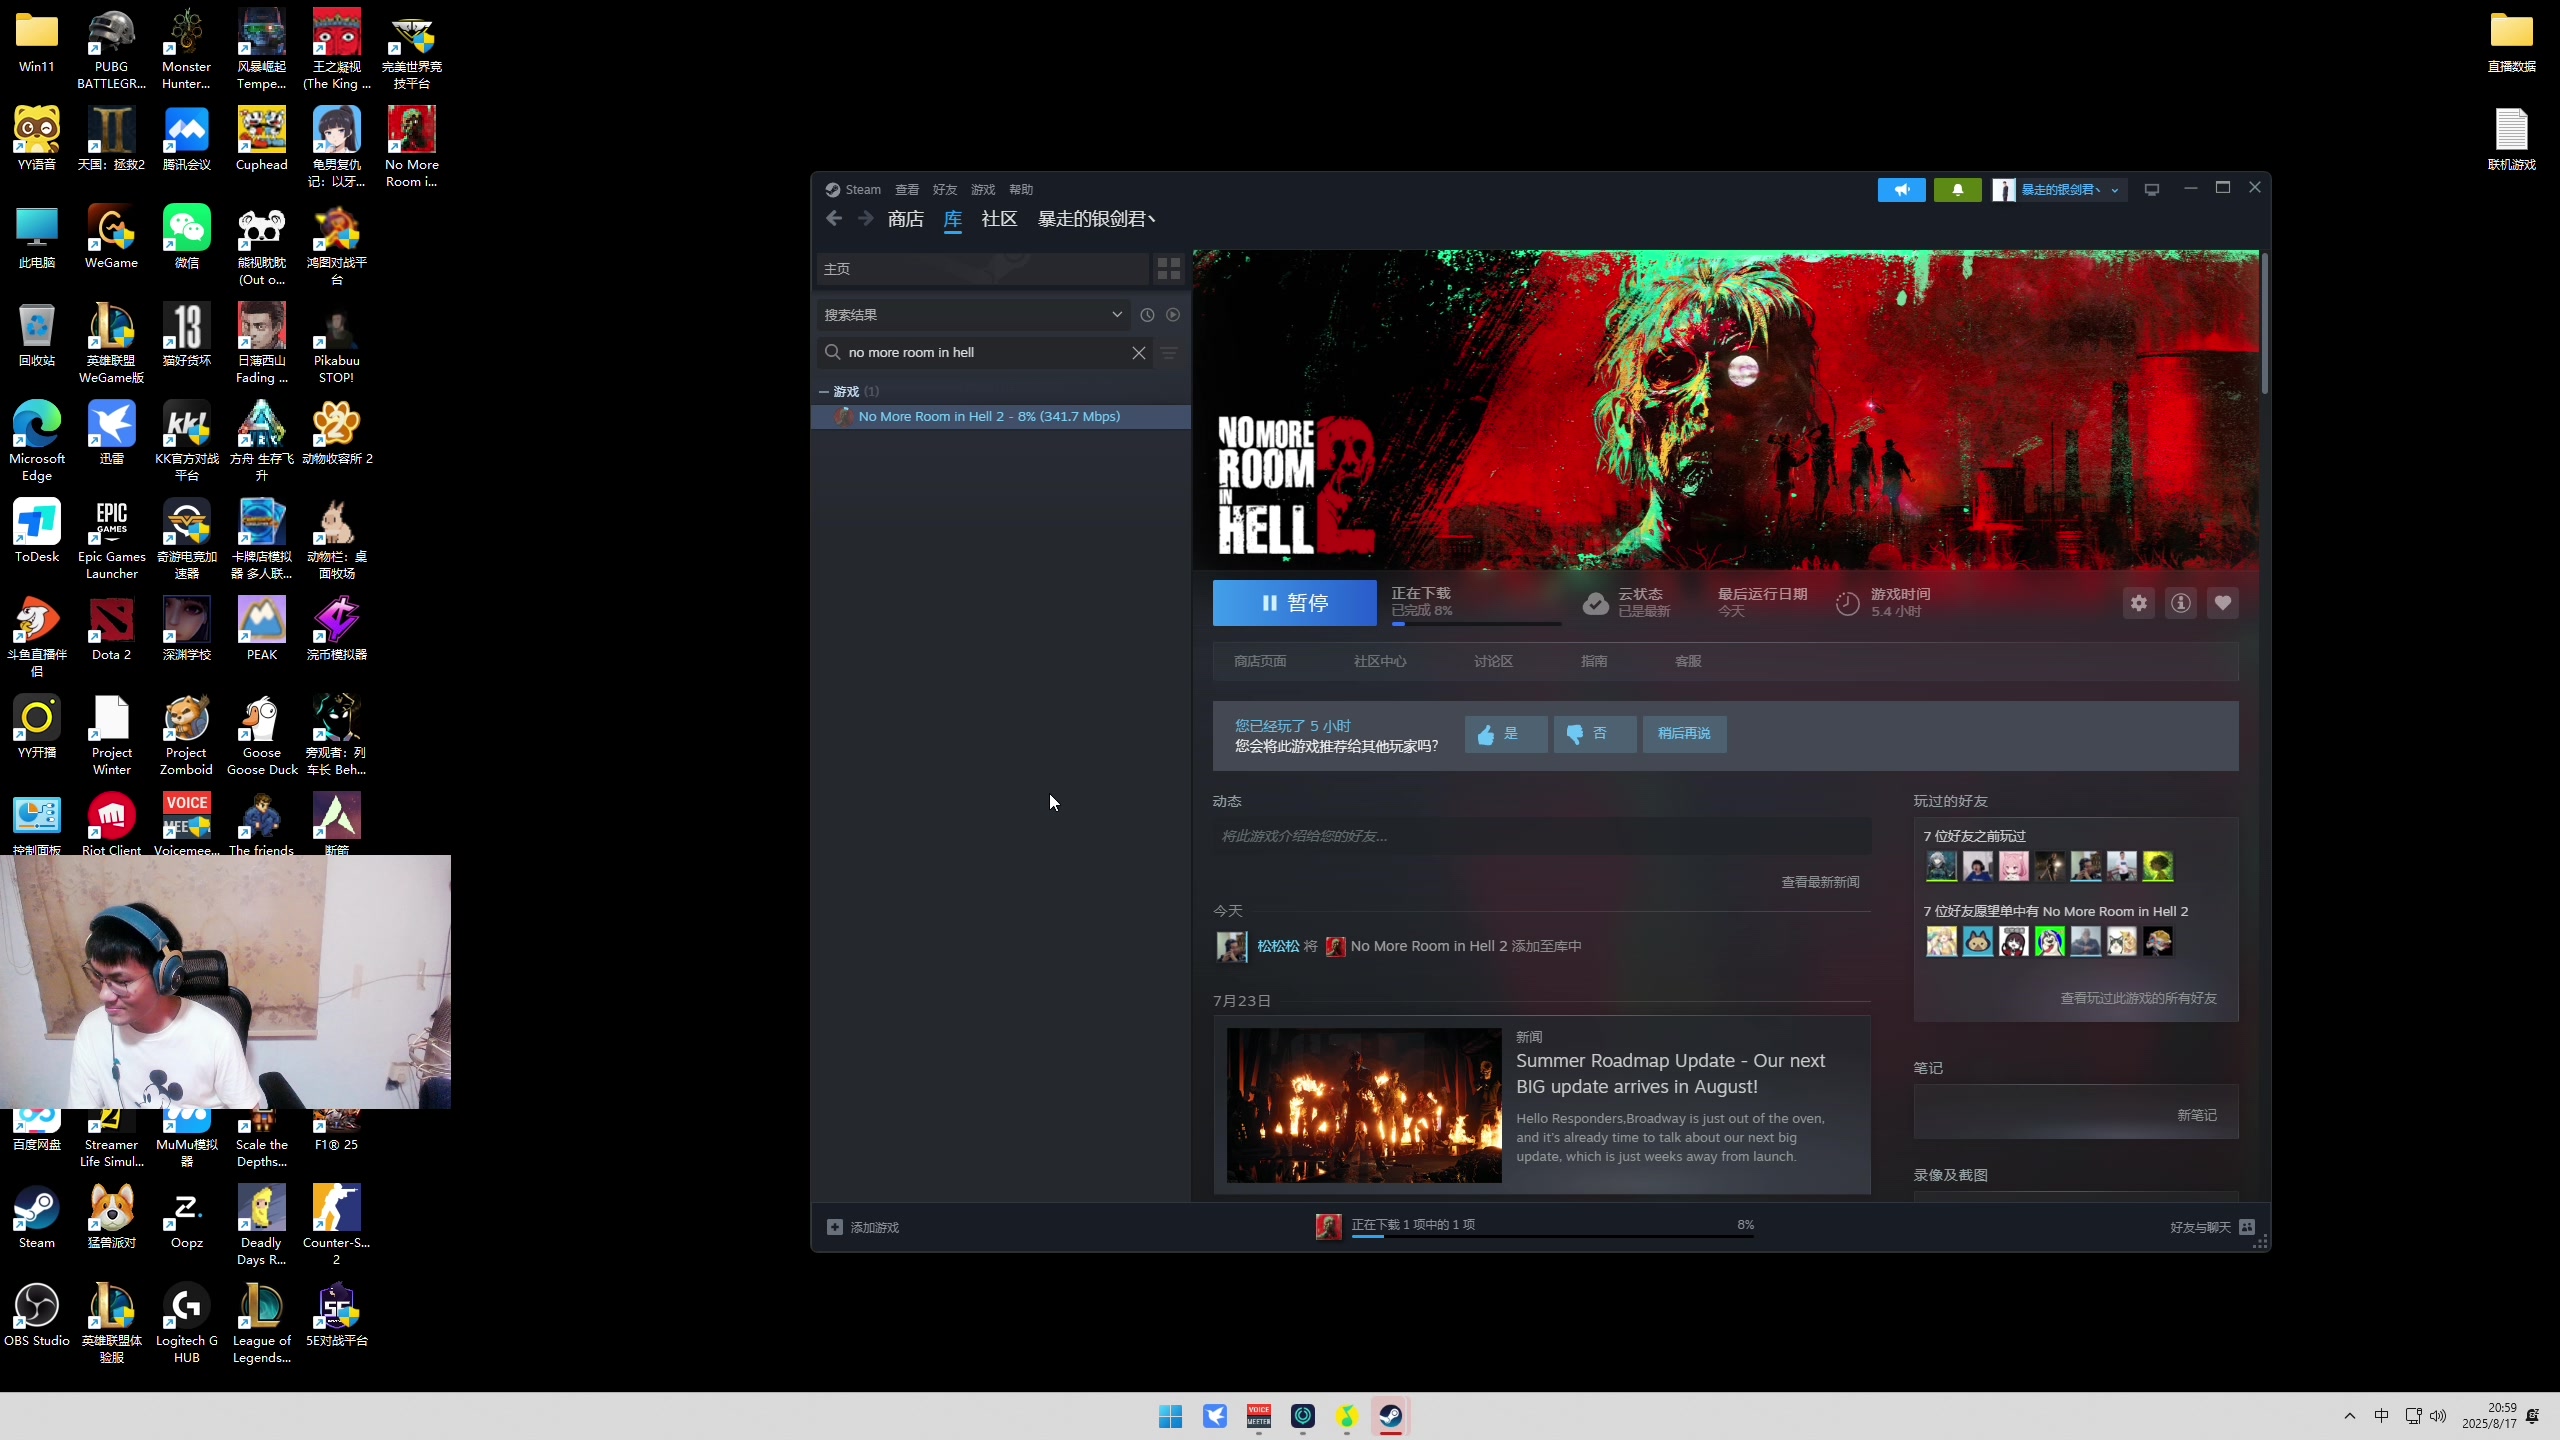The image size is (2560, 1440).
Task: Click game download progress bar under 正在下载
Action: tap(1476, 624)
